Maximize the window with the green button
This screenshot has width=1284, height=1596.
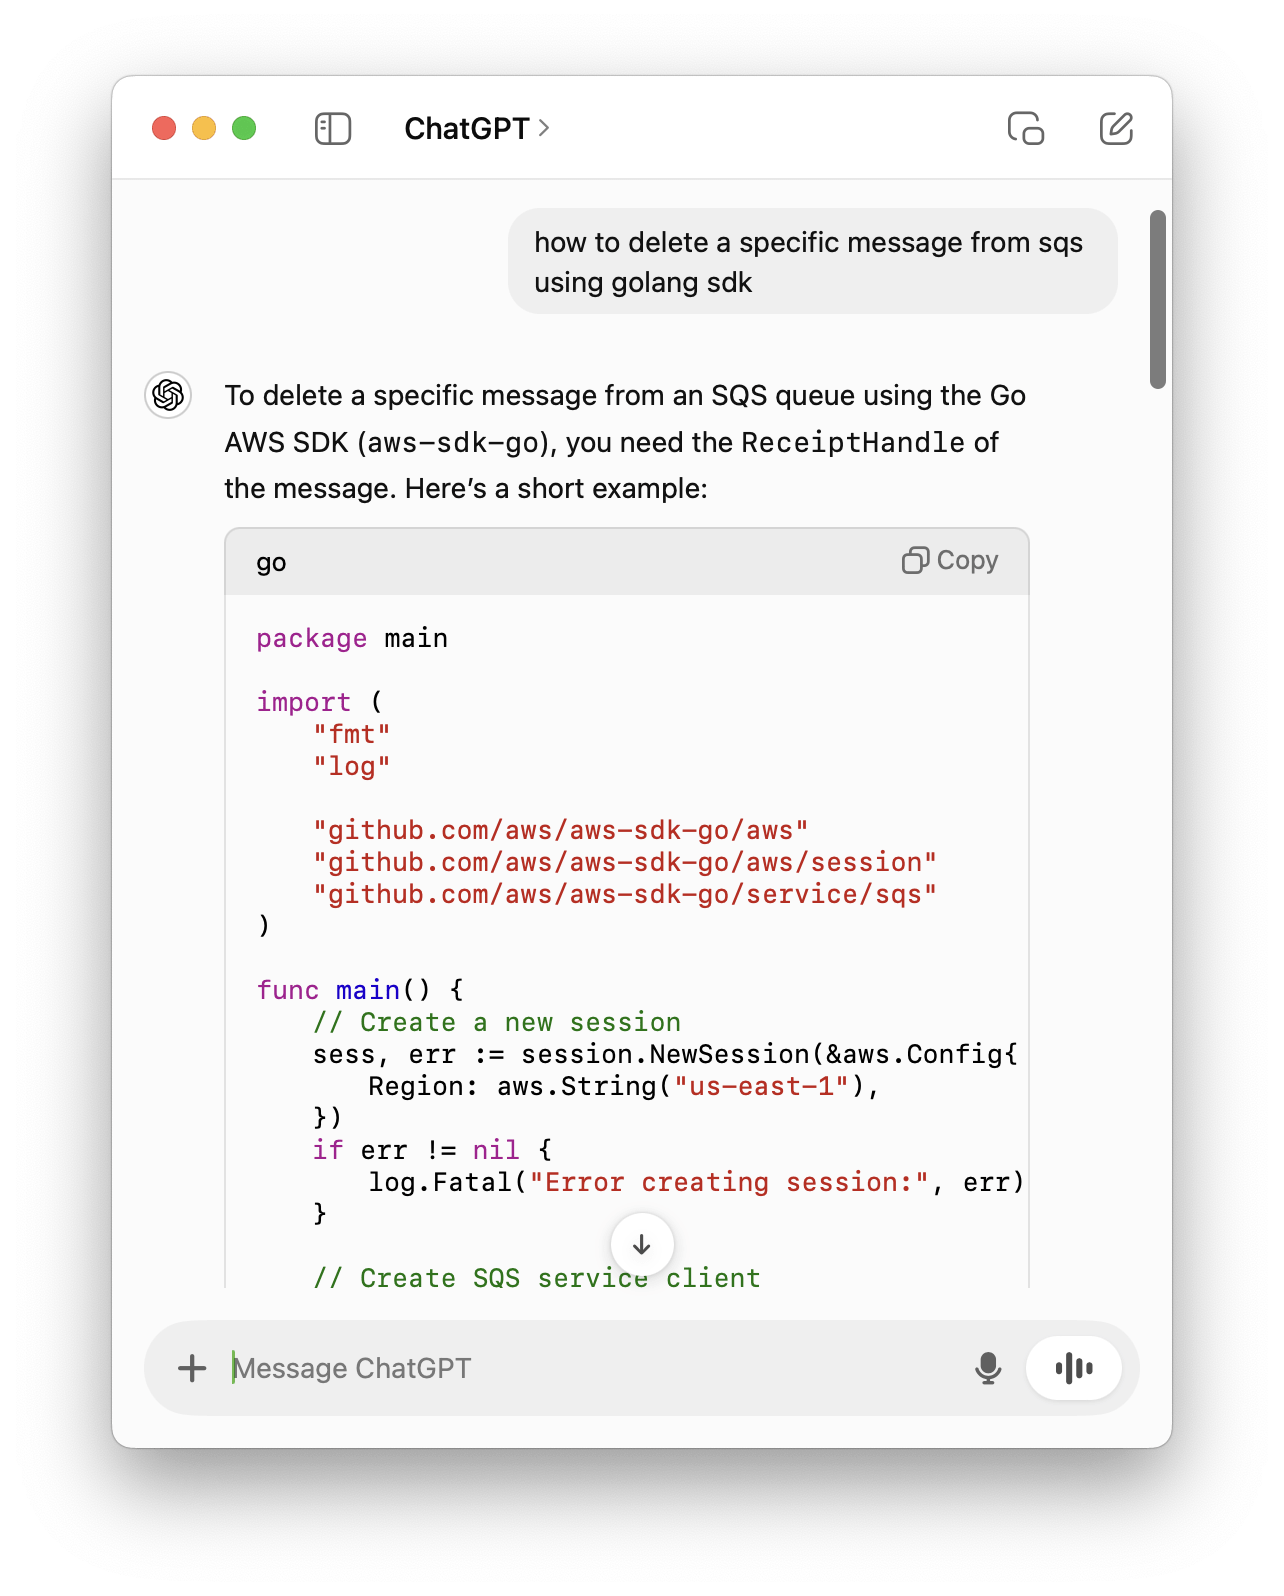coord(244,129)
